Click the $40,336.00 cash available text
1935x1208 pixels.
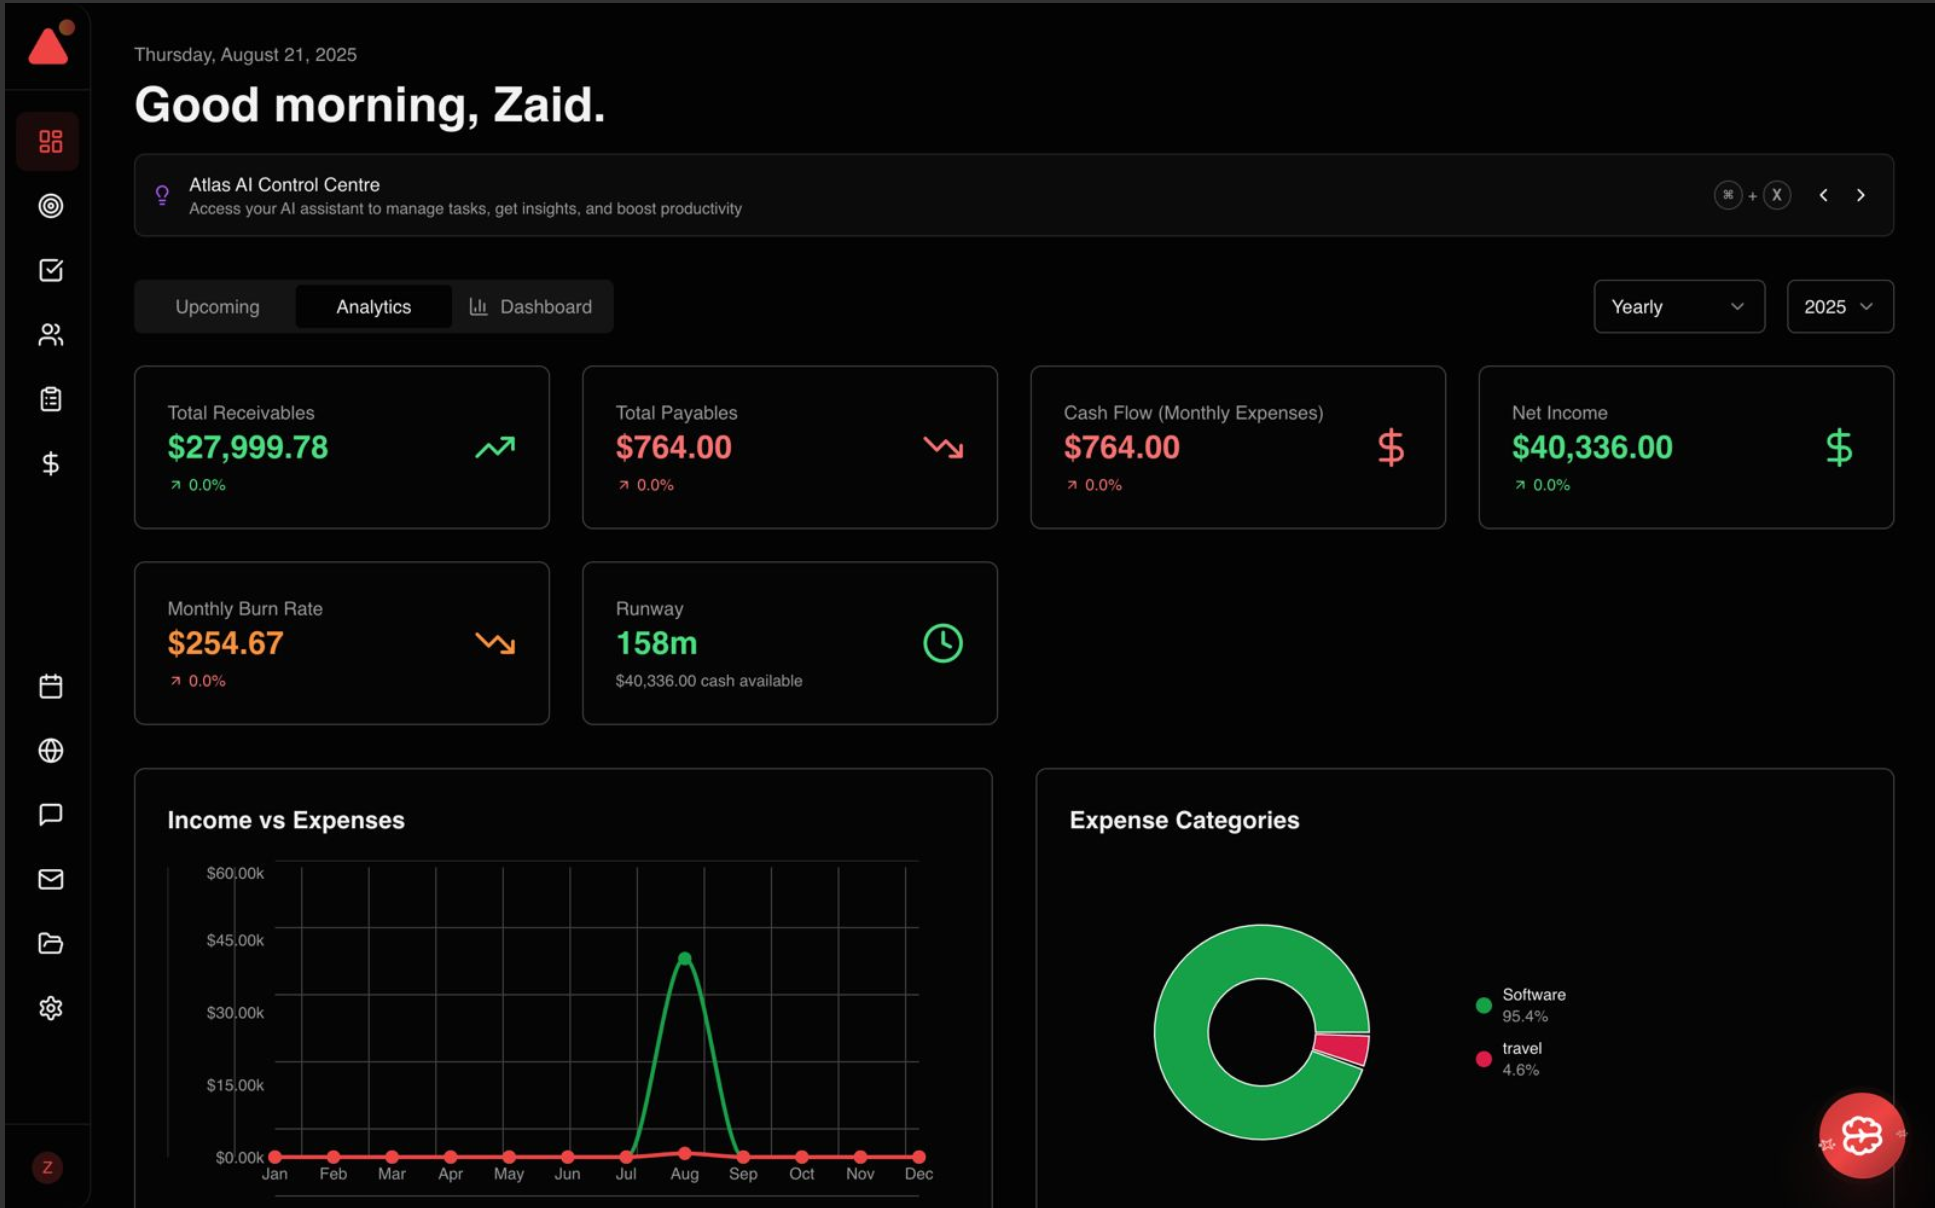click(709, 680)
